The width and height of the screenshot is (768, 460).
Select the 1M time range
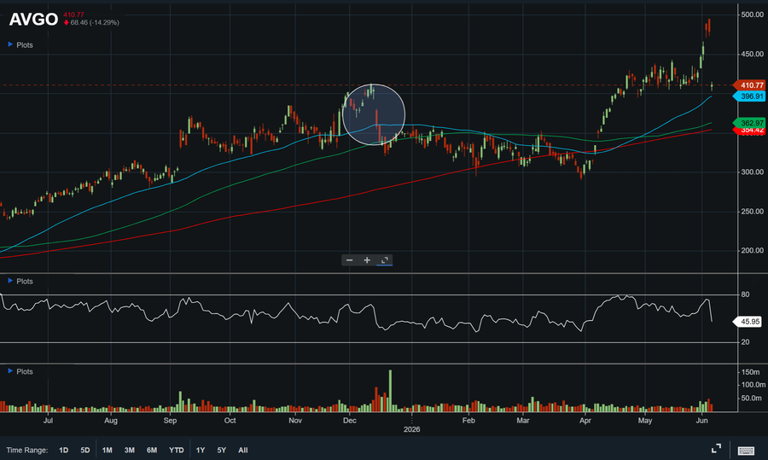click(107, 450)
